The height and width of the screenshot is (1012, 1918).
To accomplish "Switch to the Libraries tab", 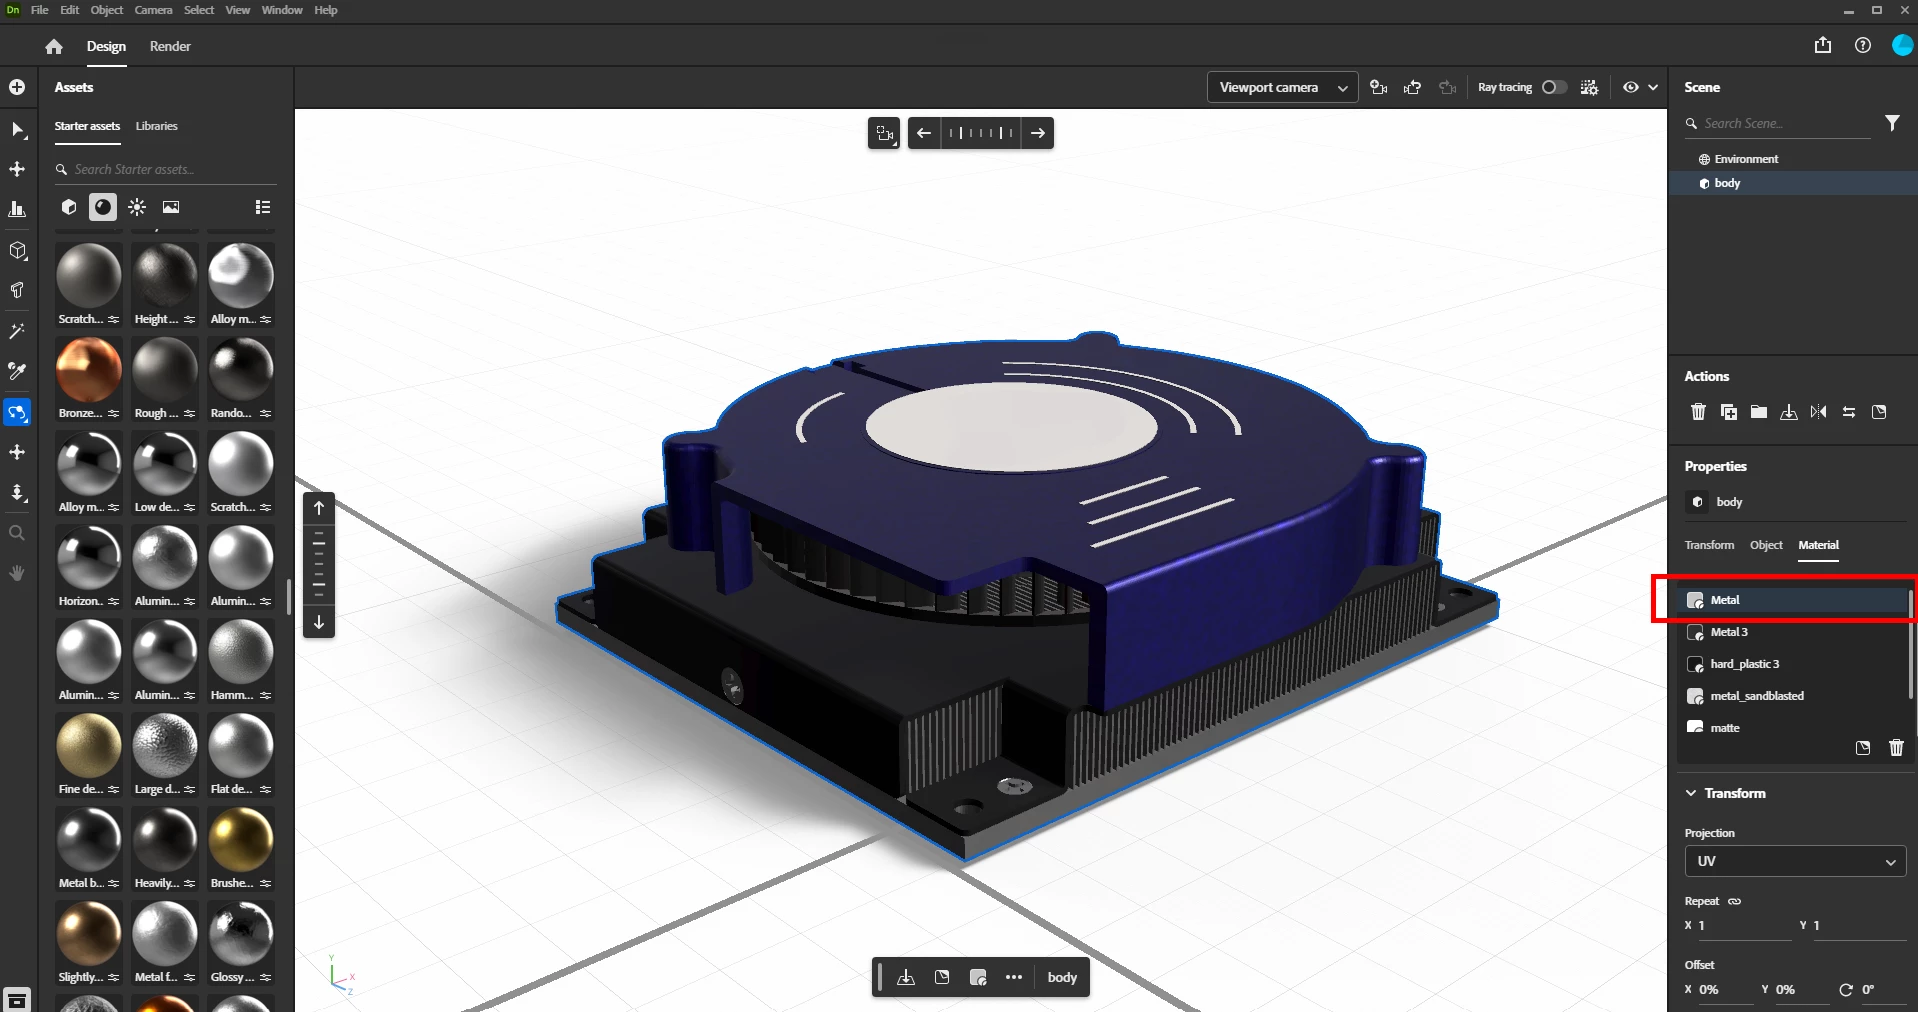I will coord(156,126).
